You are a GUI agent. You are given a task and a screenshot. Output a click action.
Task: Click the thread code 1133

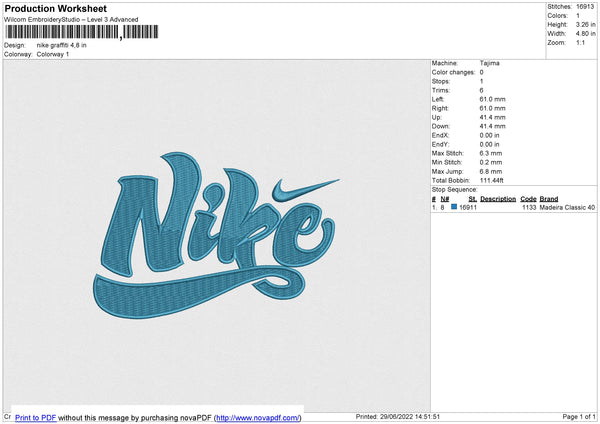click(x=529, y=207)
